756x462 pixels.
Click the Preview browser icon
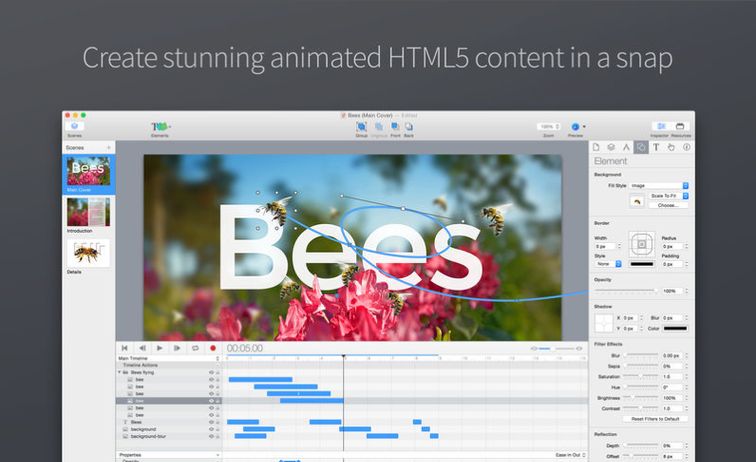click(576, 127)
